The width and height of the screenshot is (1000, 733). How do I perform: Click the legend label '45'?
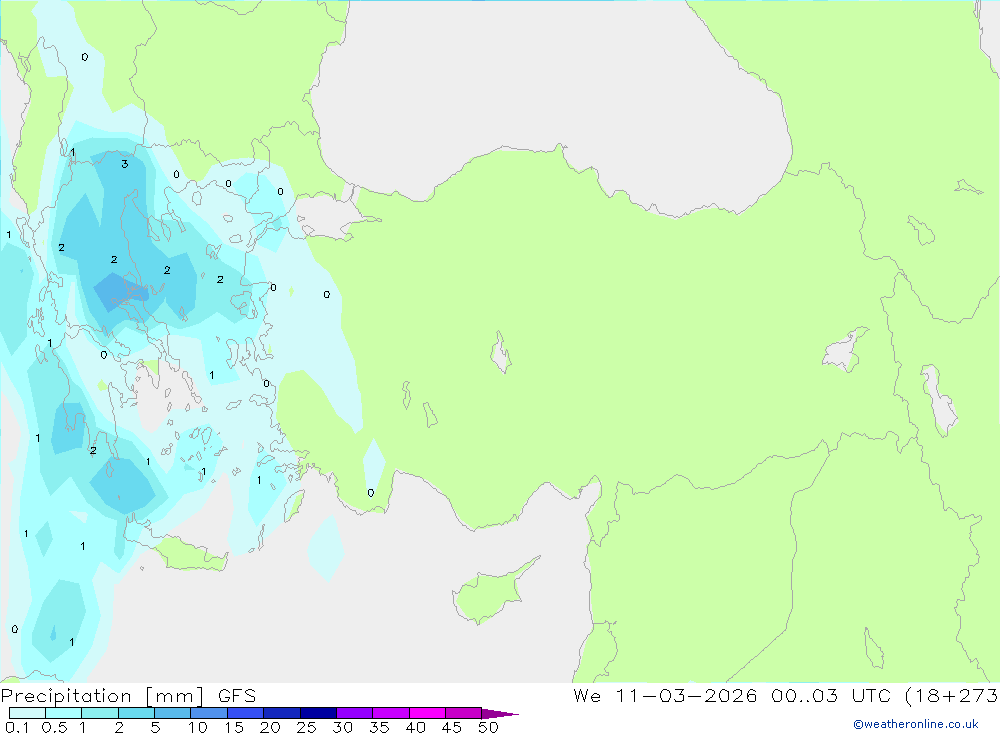click(452, 727)
